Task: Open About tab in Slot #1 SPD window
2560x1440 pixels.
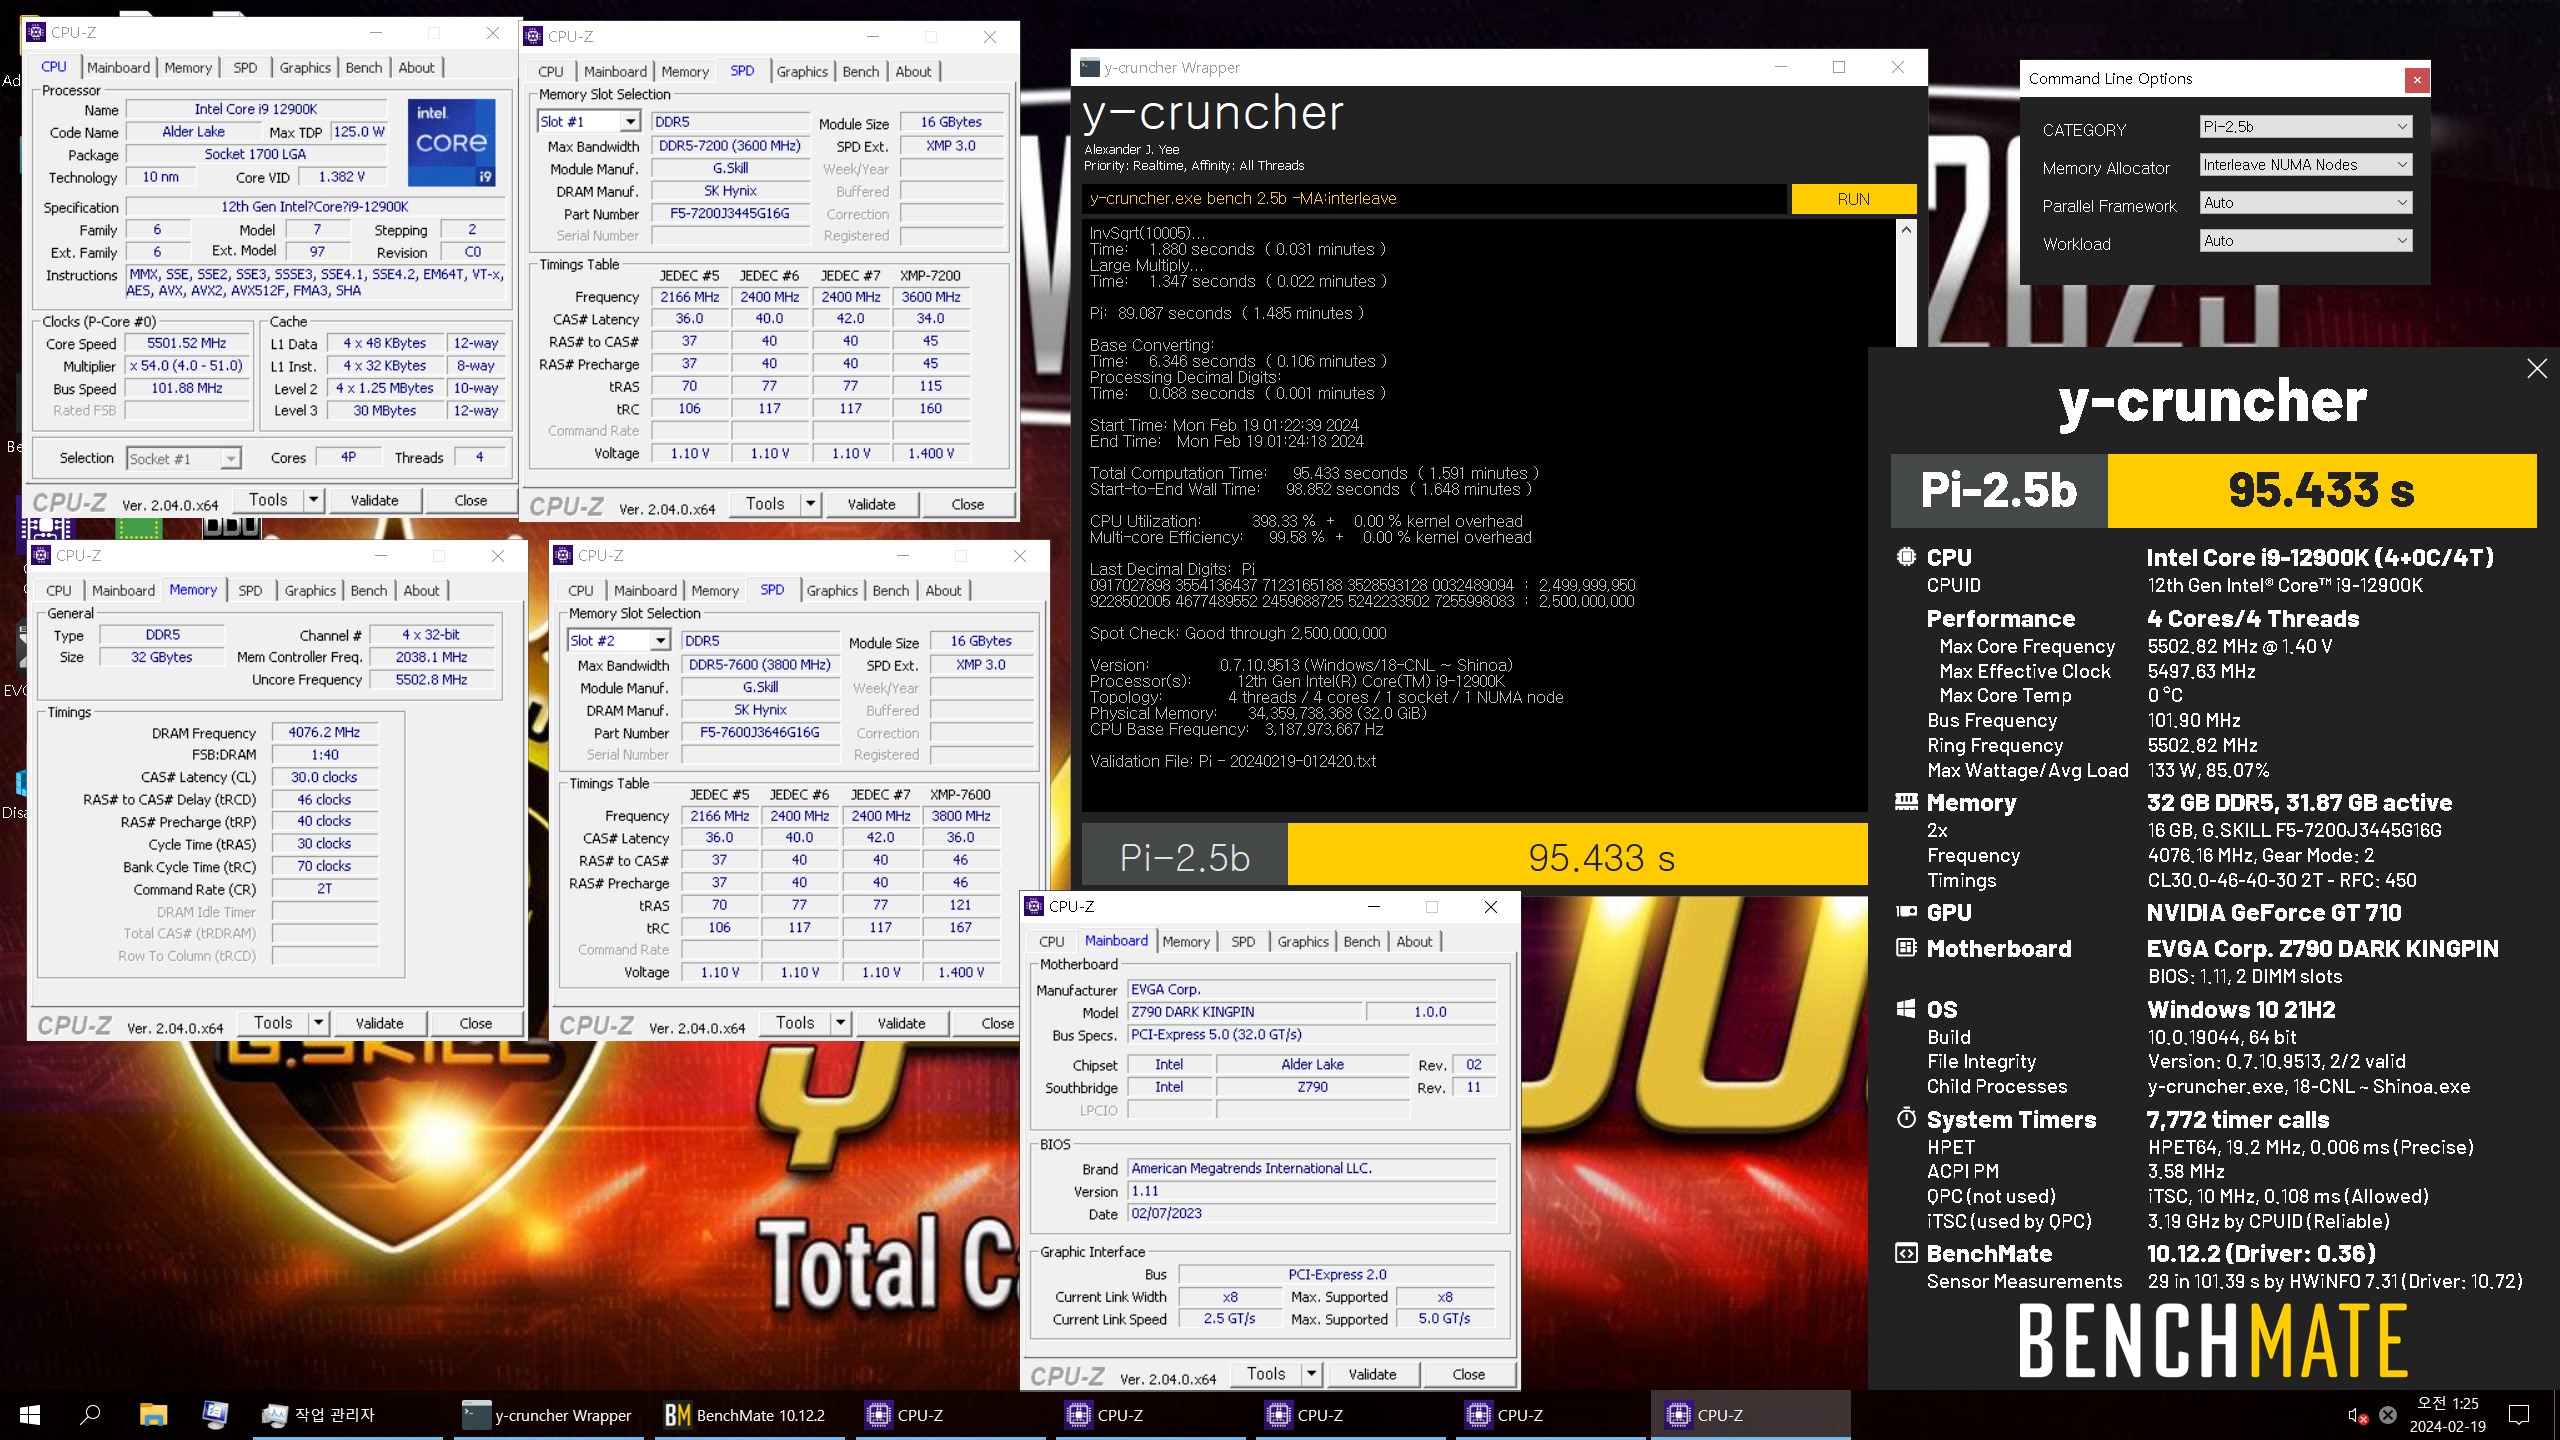Action: click(913, 72)
